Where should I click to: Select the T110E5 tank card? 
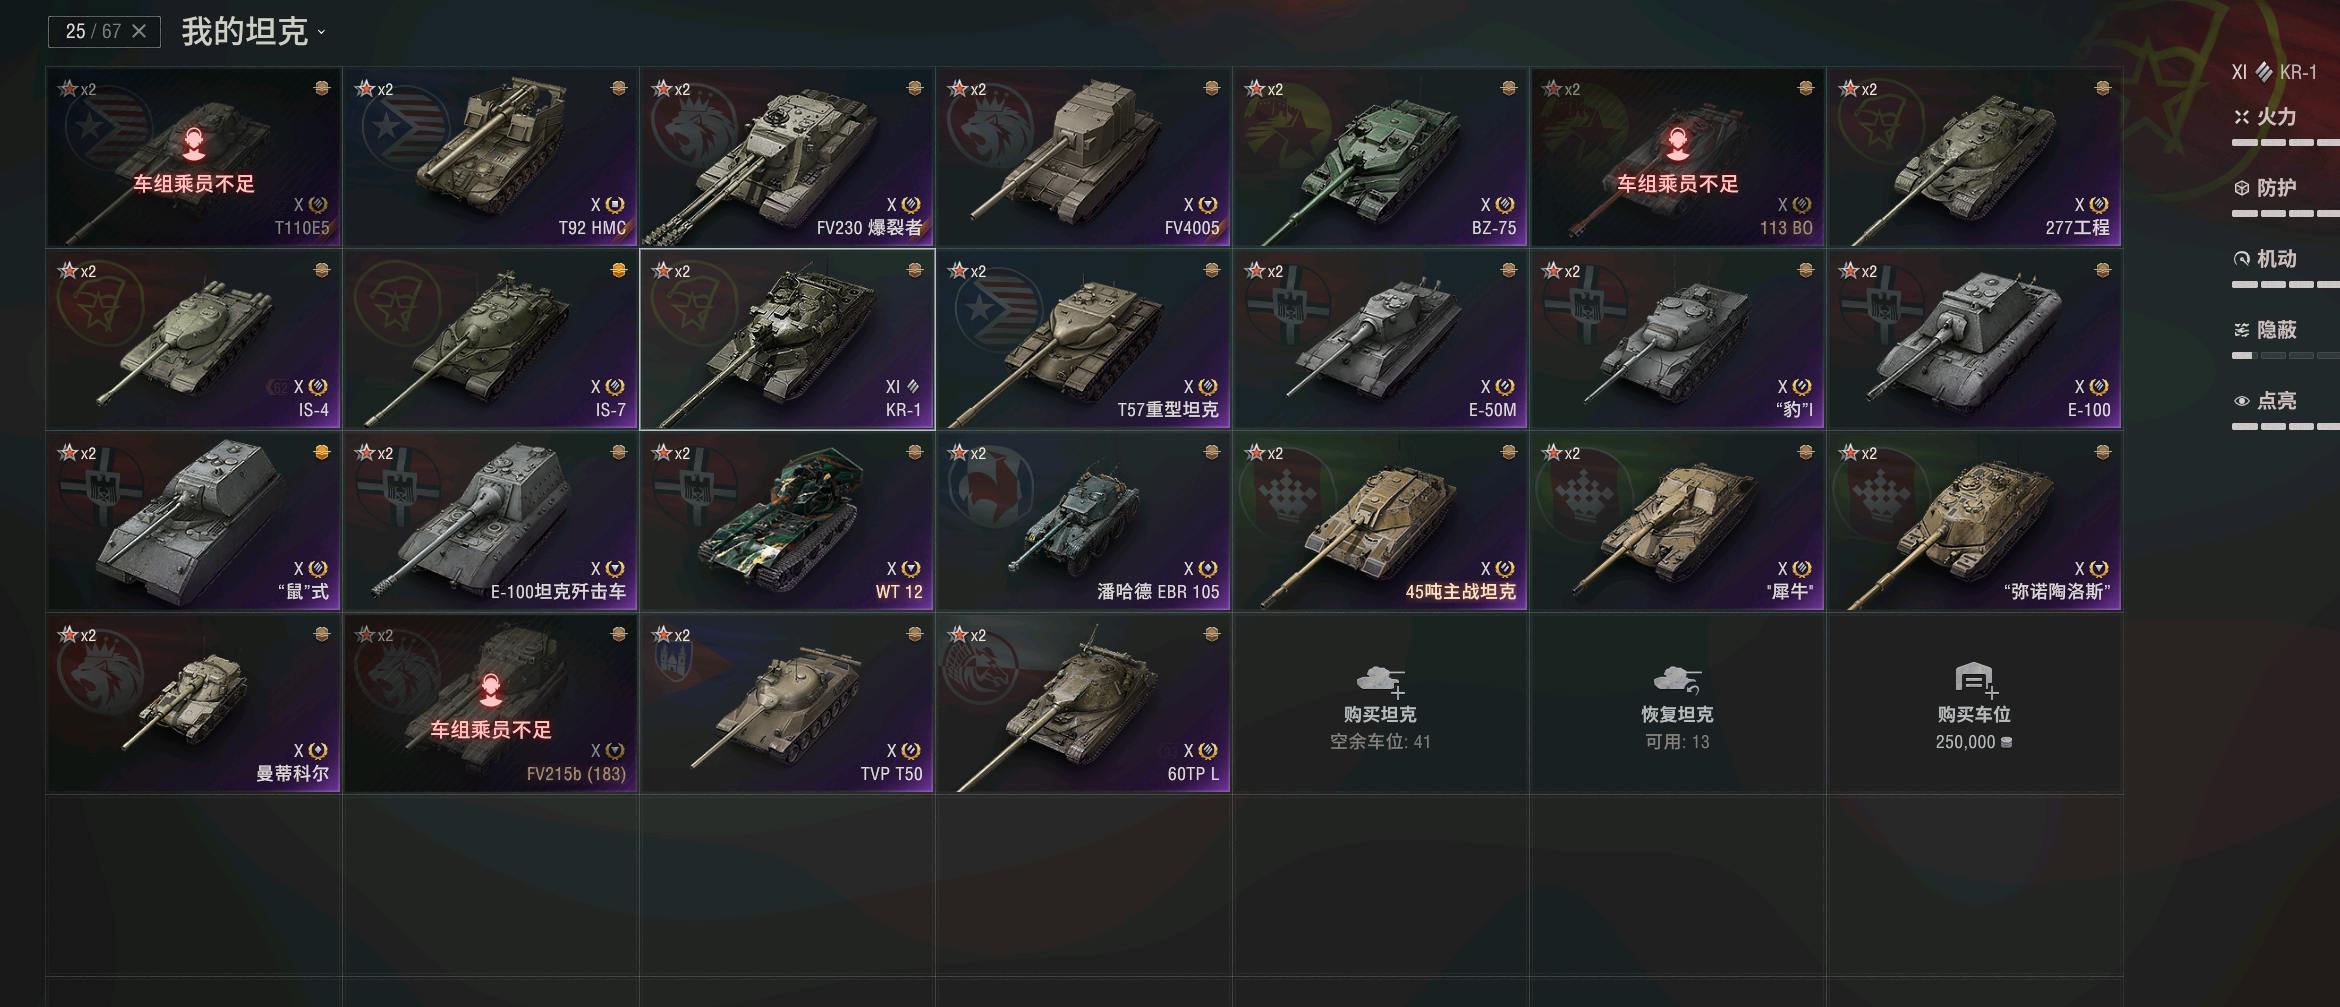pos(194,157)
